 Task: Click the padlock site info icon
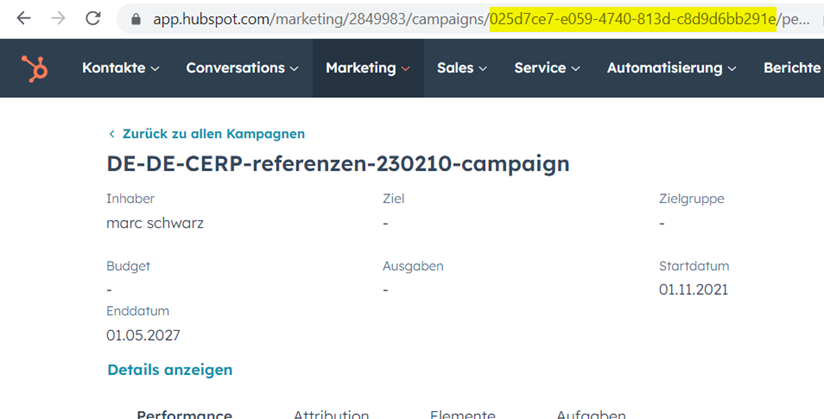coord(135,19)
